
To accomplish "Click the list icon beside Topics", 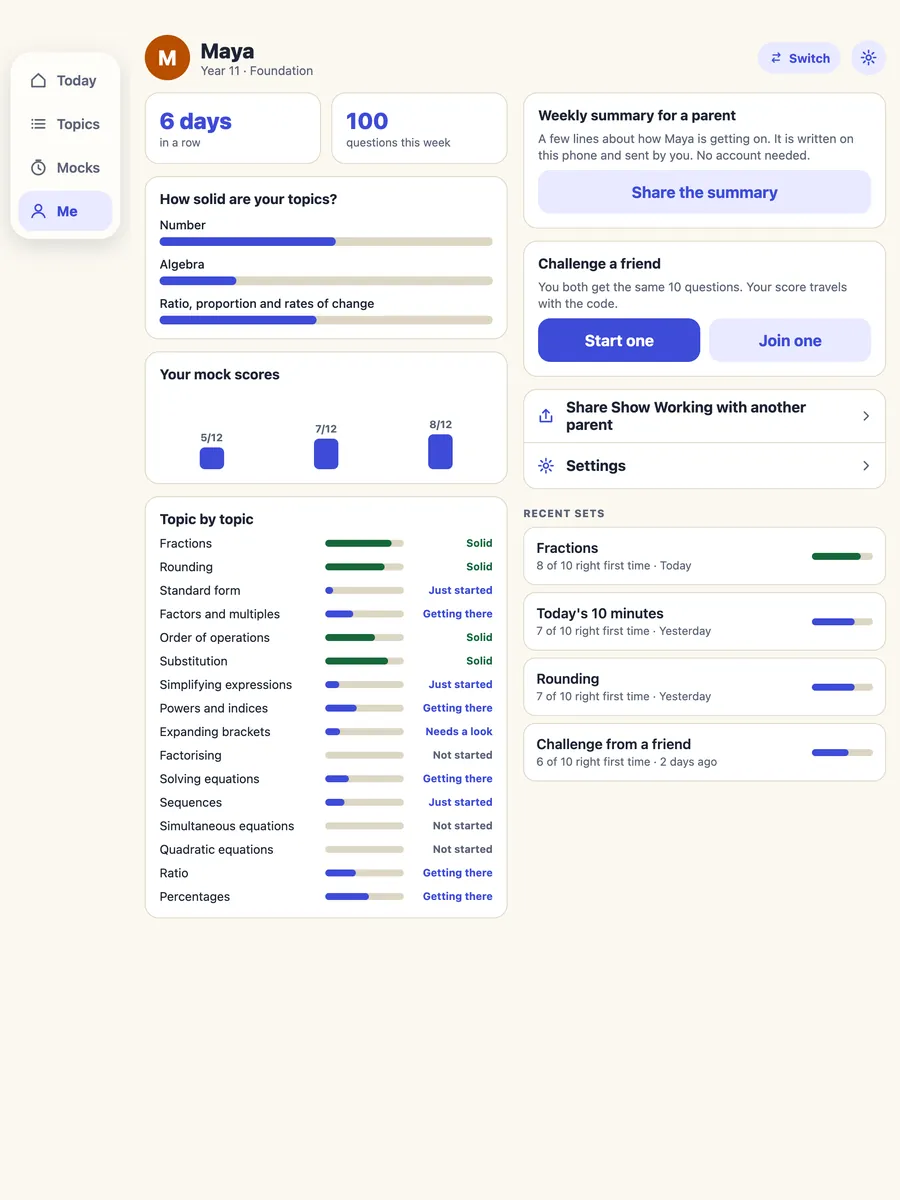I will click(38, 124).
